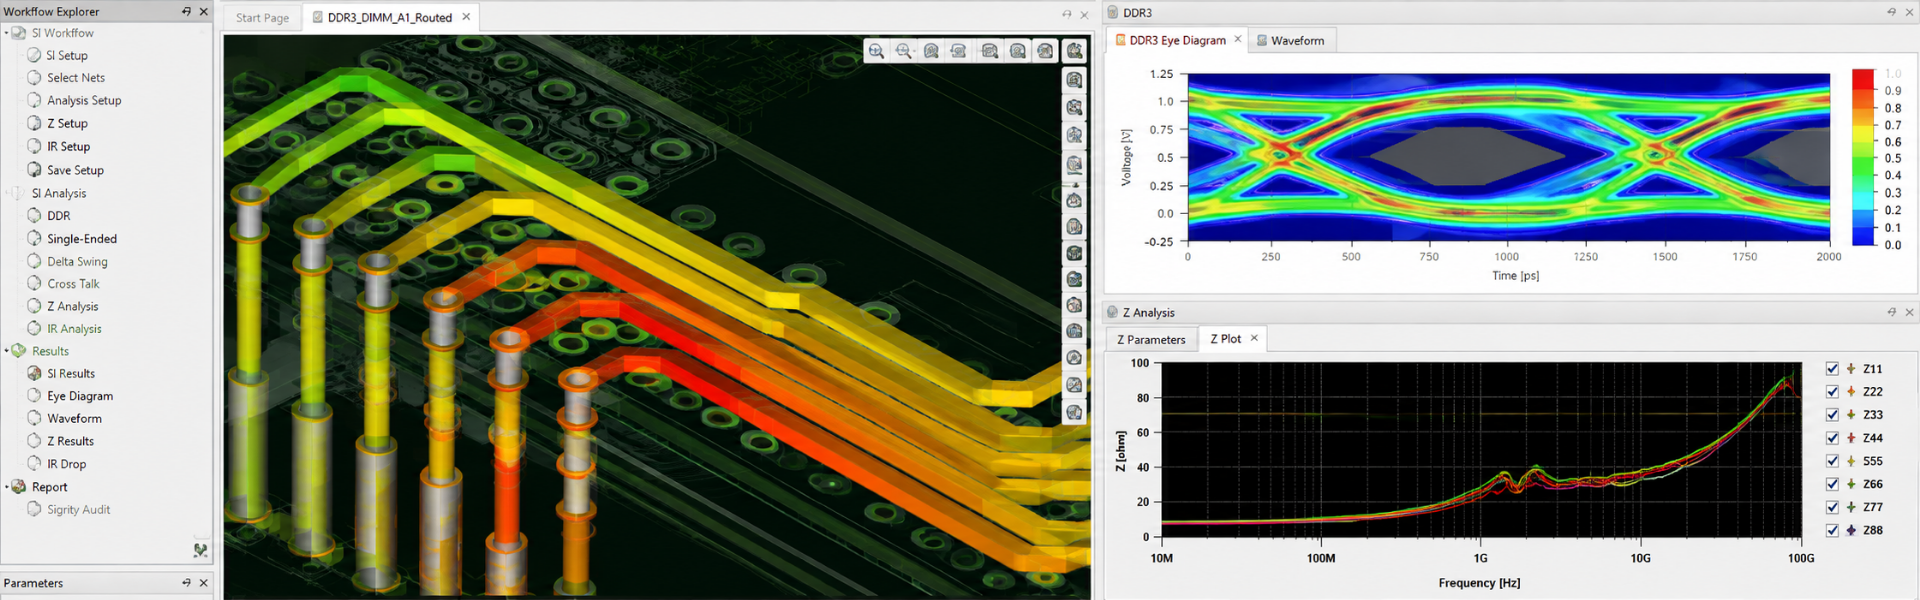Close the Z Plot tab
This screenshot has height=600, width=1920.
point(1254,338)
